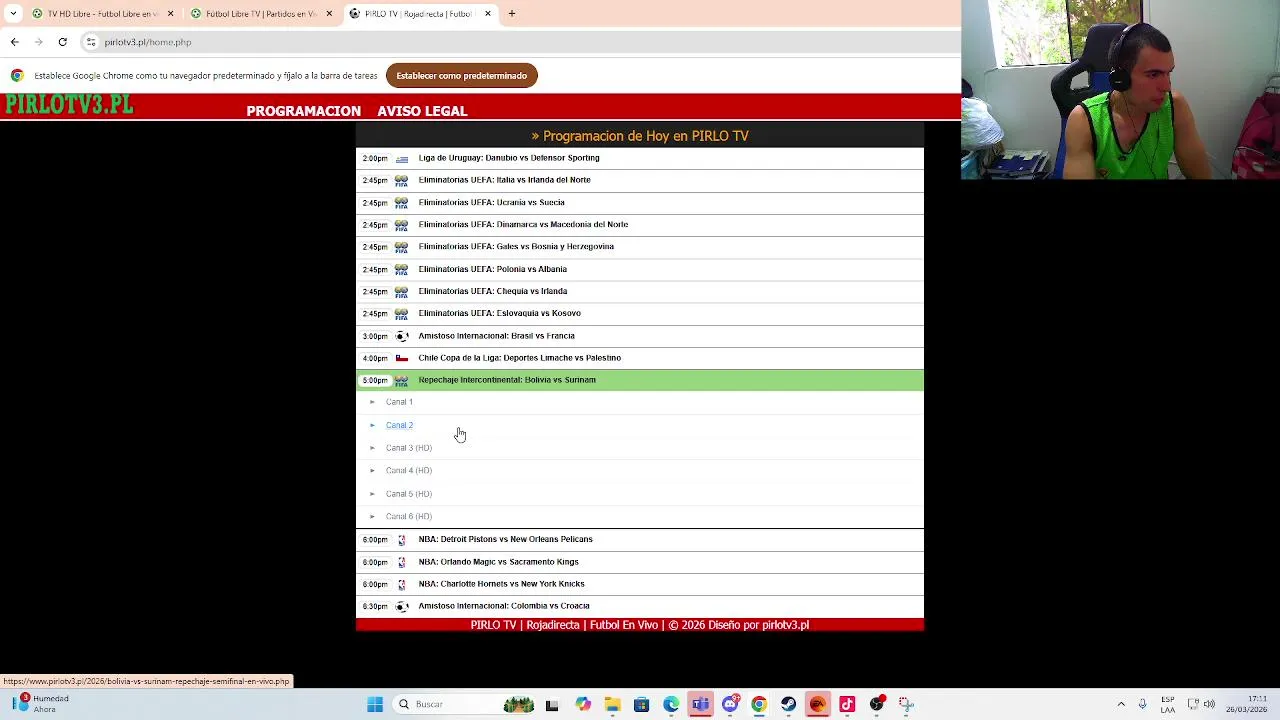1280x720 pixels.
Task: Open the Canal 6 (HD) stream link
Action: coord(409,516)
